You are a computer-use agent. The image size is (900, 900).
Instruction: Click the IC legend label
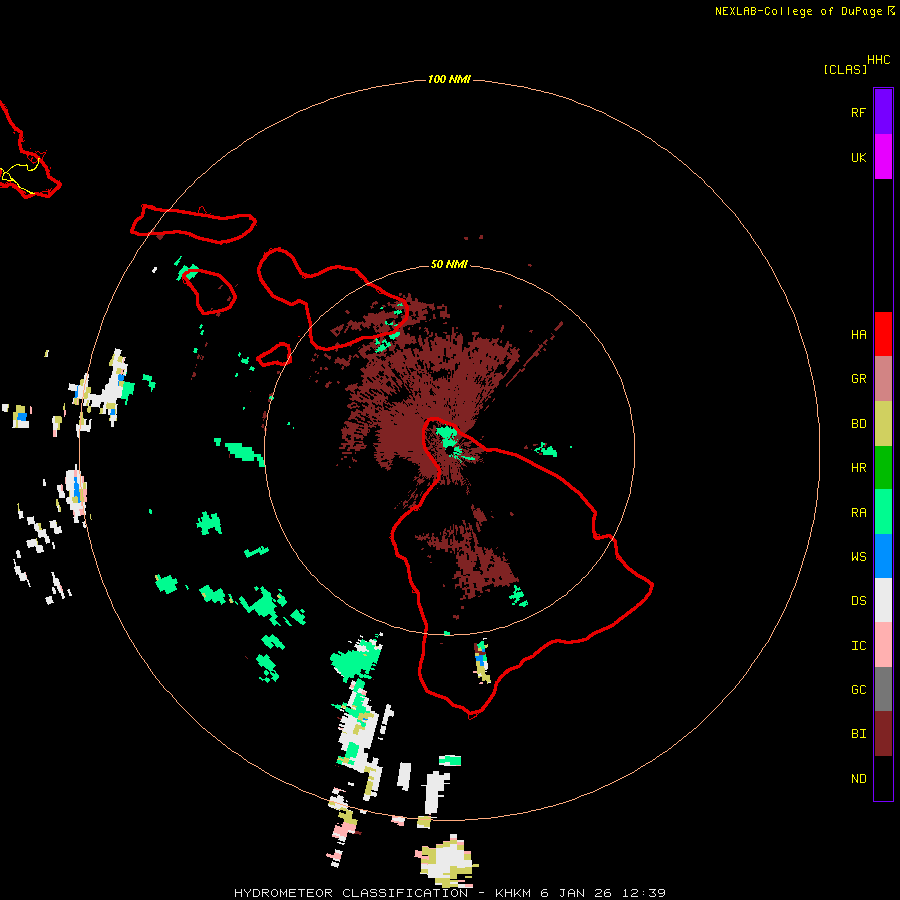tap(858, 646)
